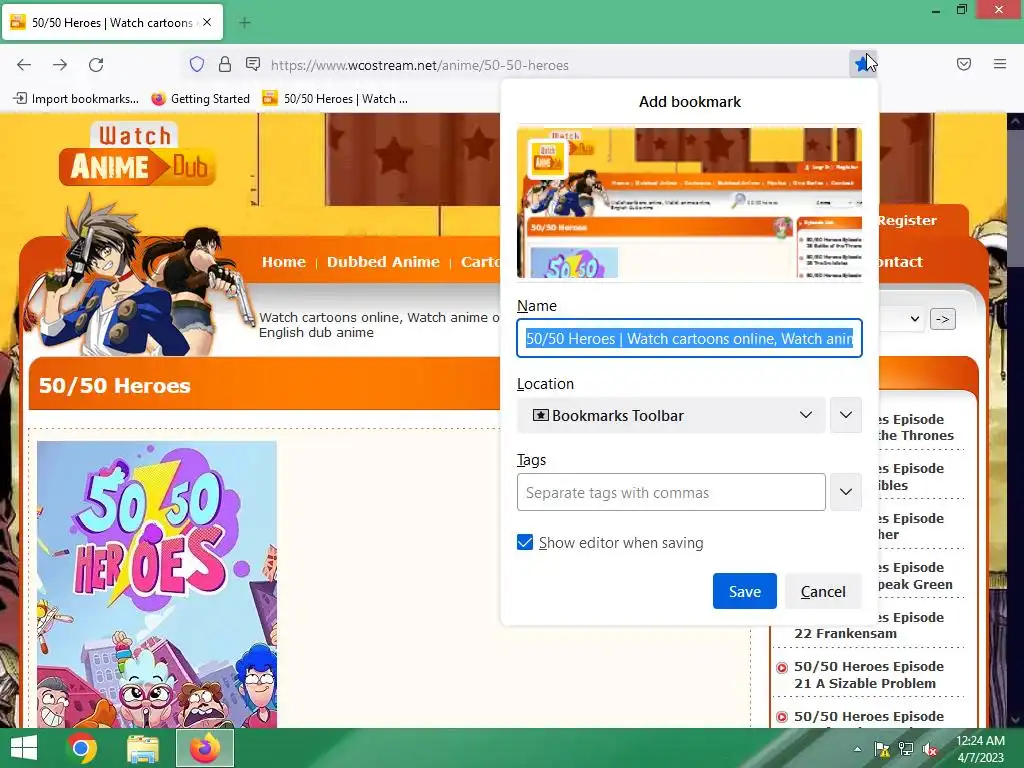
Task: Open a new tab with plus button
Action: tap(245, 23)
